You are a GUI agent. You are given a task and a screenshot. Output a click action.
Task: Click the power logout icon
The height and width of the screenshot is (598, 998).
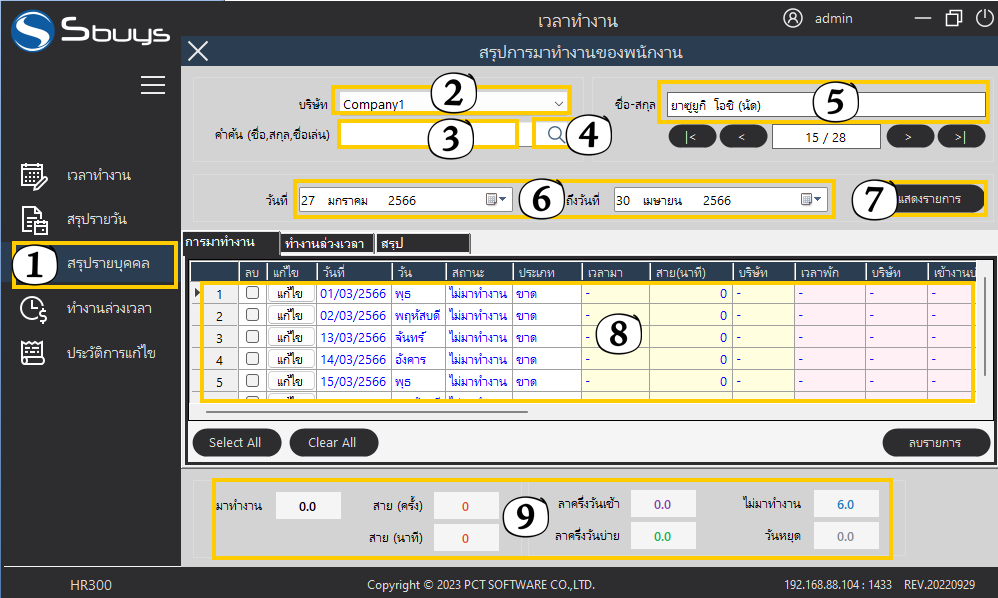tap(984, 18)
